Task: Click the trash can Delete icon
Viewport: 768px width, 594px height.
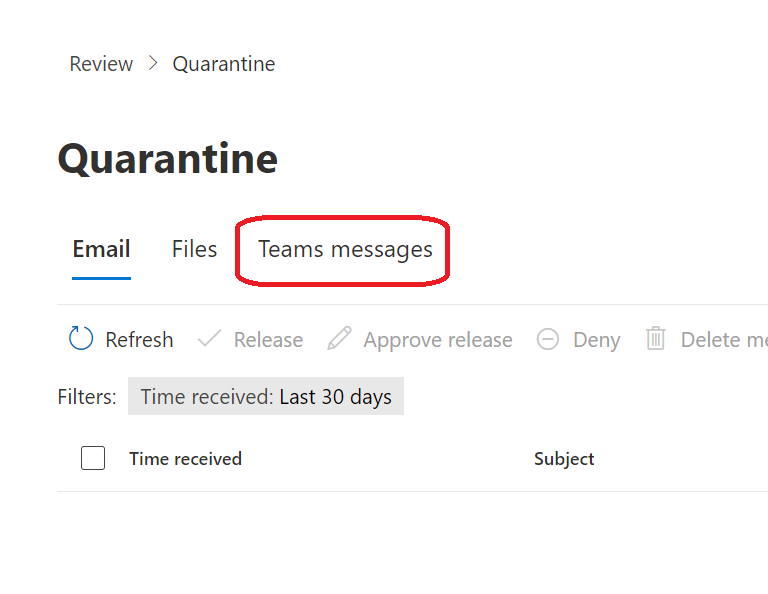Action: 656,339
